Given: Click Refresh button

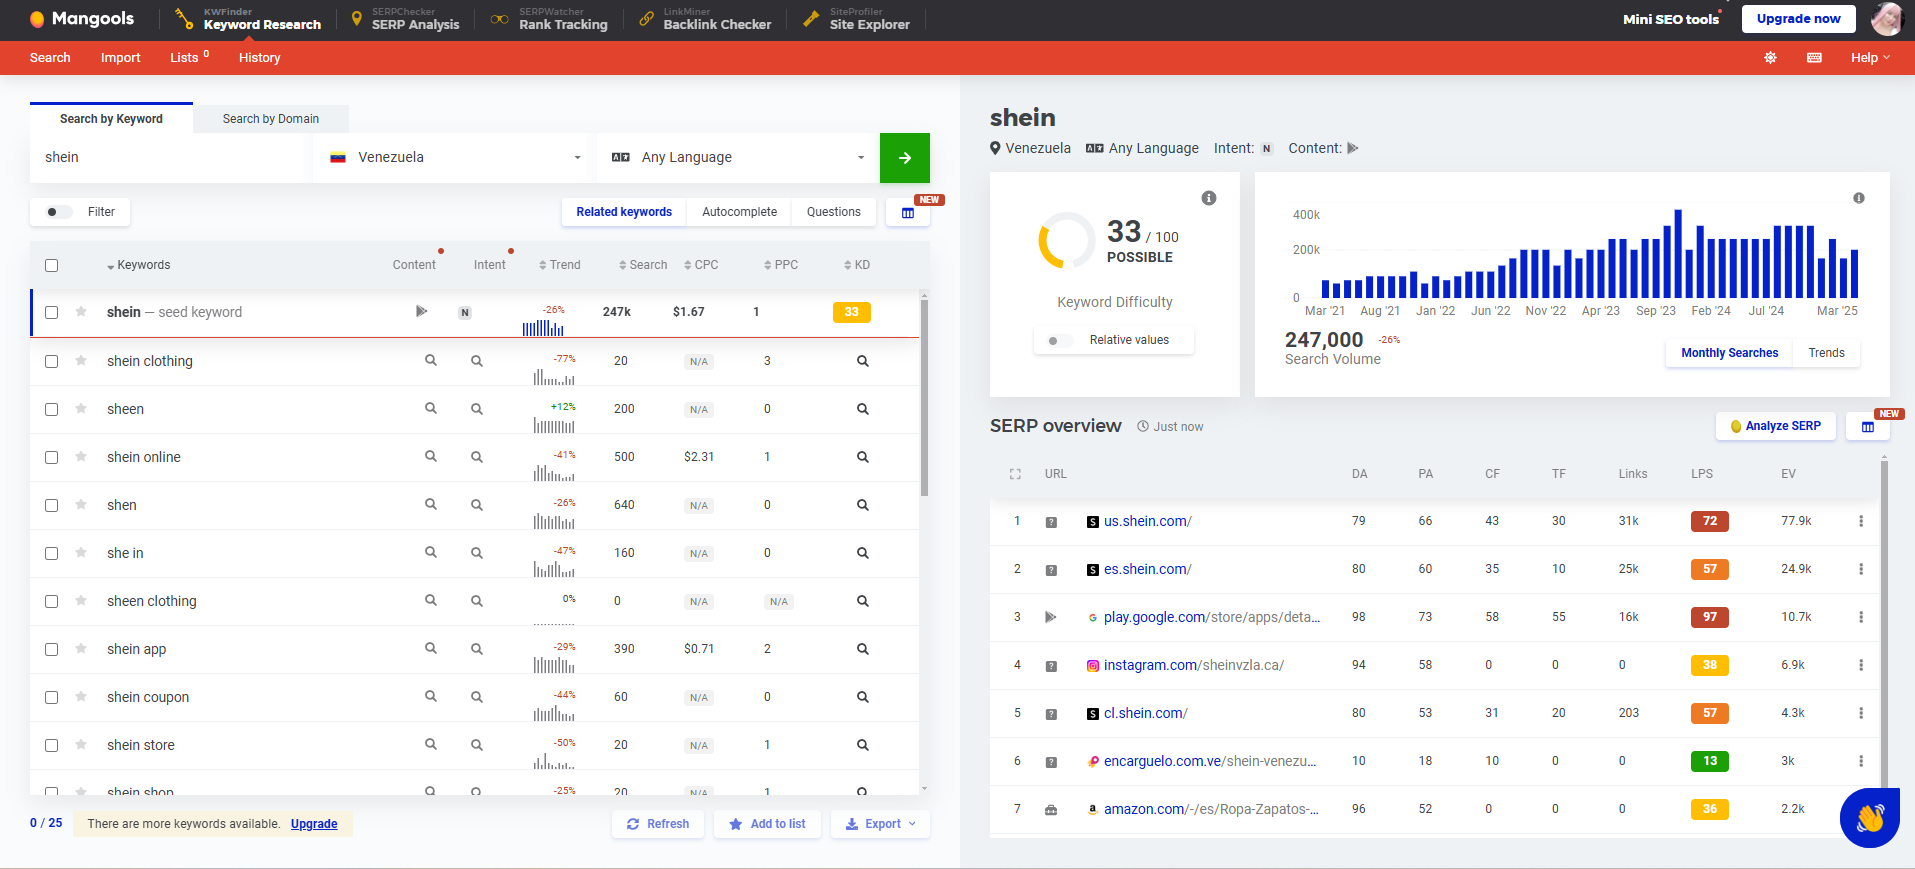Looking at the screenshot, I should pyautogui.click(x=657, y=824).
